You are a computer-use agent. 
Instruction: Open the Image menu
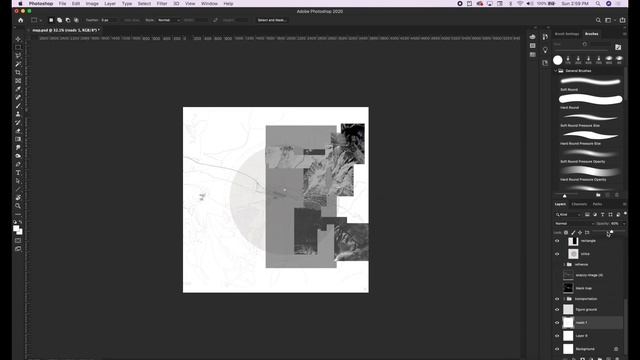(x=92, y=4)
